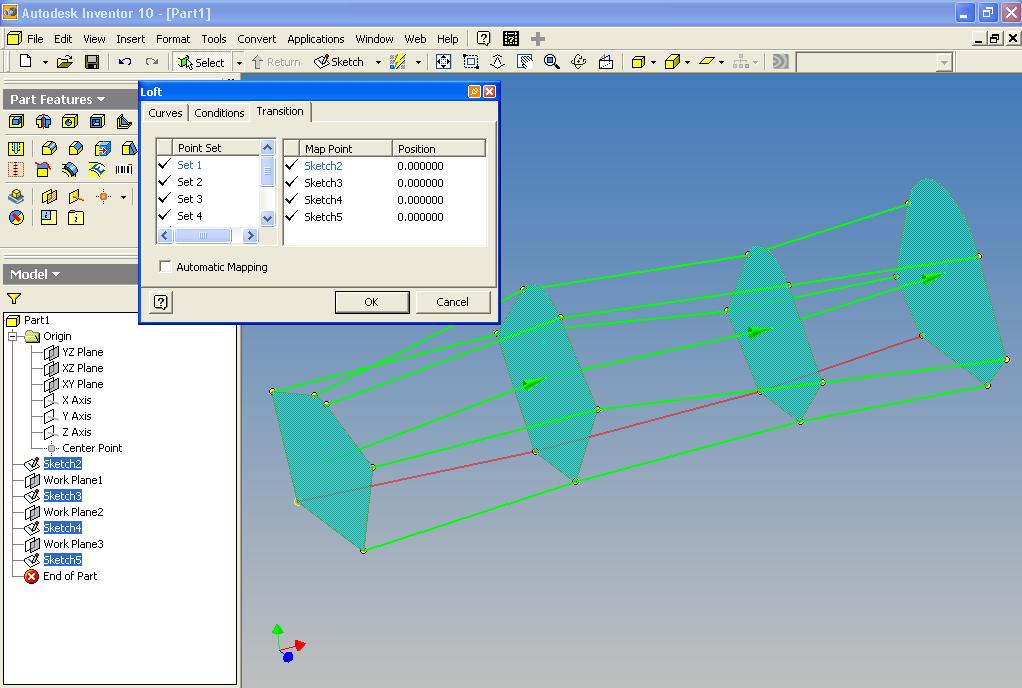This screenshot has width=1022, height=688.
Task: Click the Position column header
Action: pos(439,149)
